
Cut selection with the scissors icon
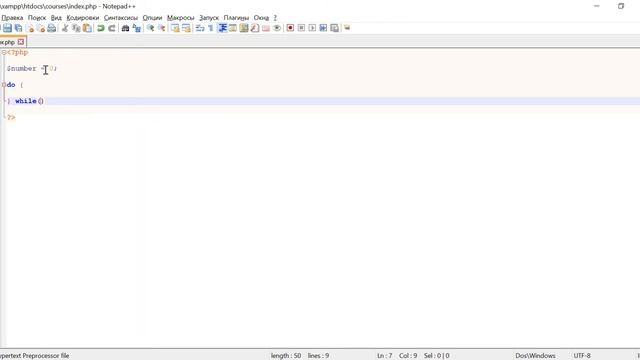pos(64,28)
